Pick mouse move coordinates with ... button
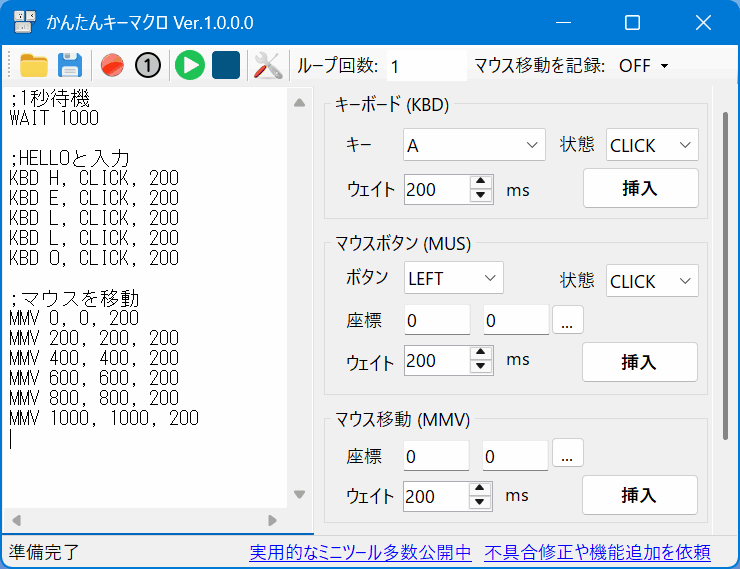740x569 pixels. point(568,453)
